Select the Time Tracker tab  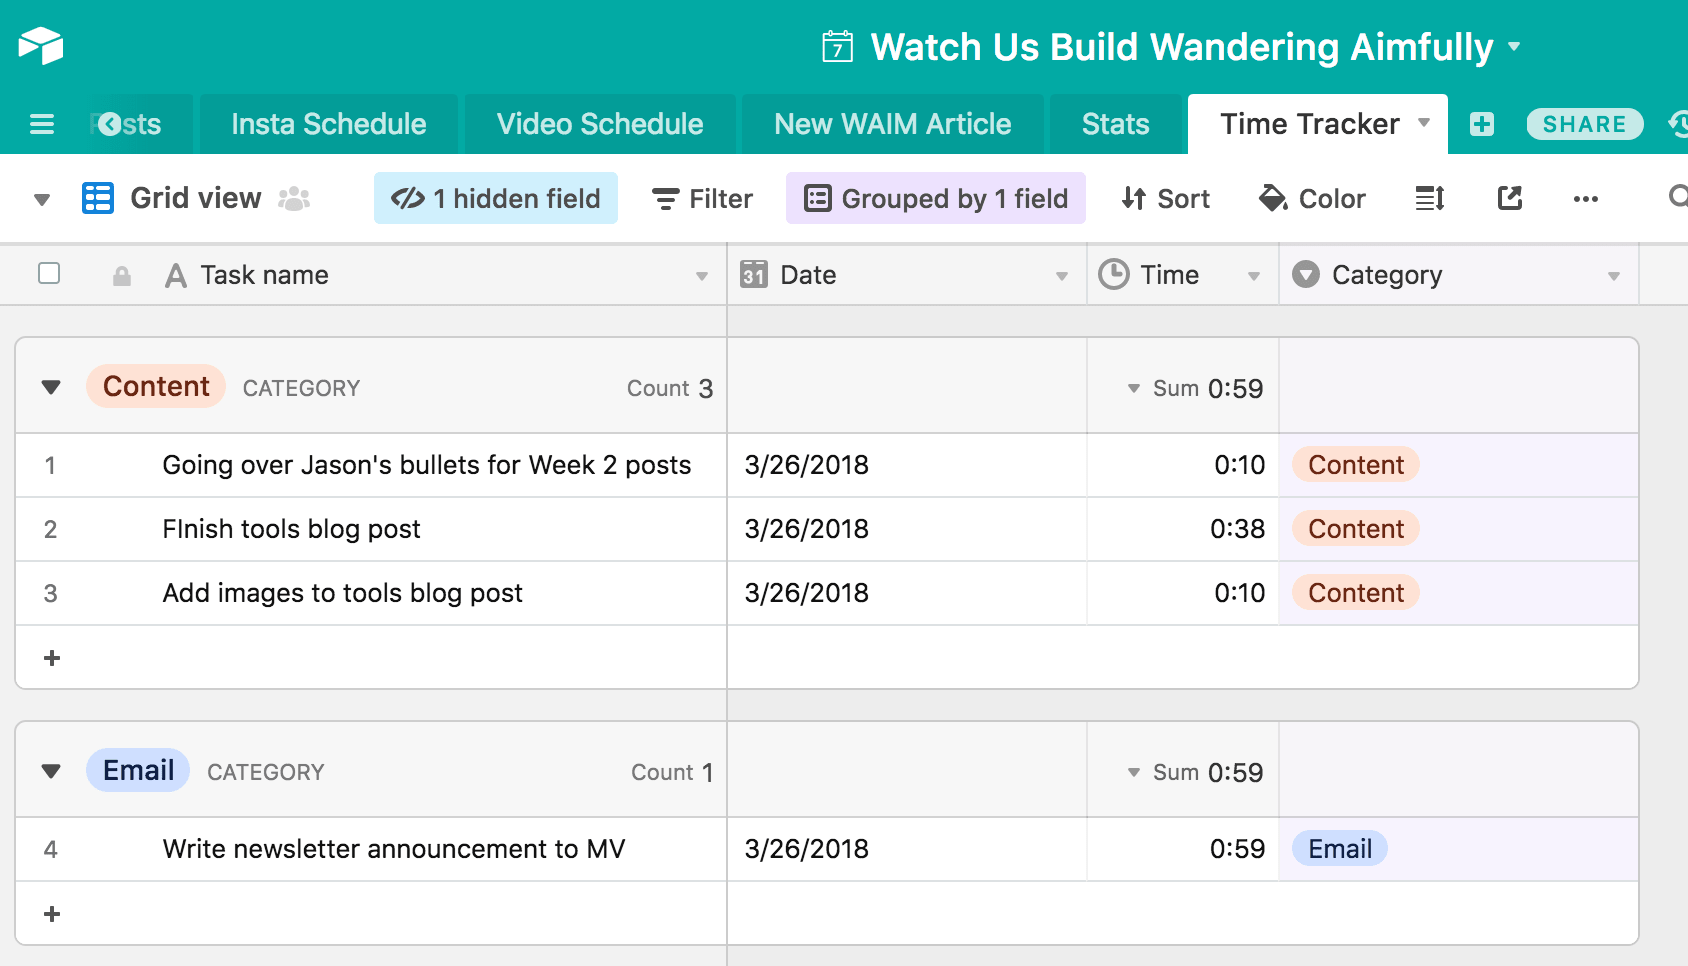1309,124
